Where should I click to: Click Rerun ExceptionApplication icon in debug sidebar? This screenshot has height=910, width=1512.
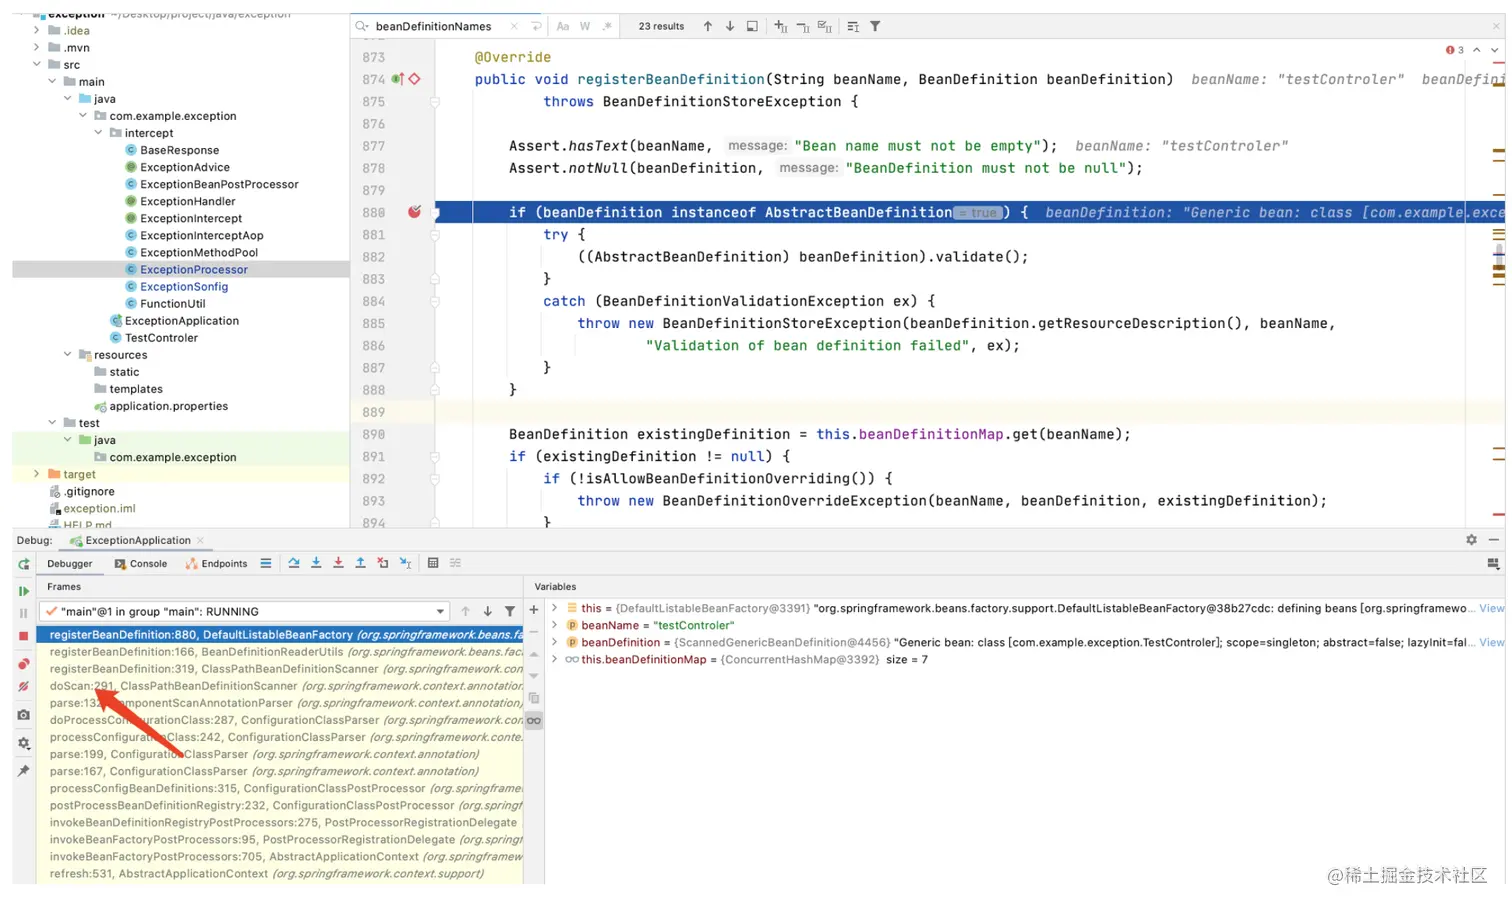23,564
